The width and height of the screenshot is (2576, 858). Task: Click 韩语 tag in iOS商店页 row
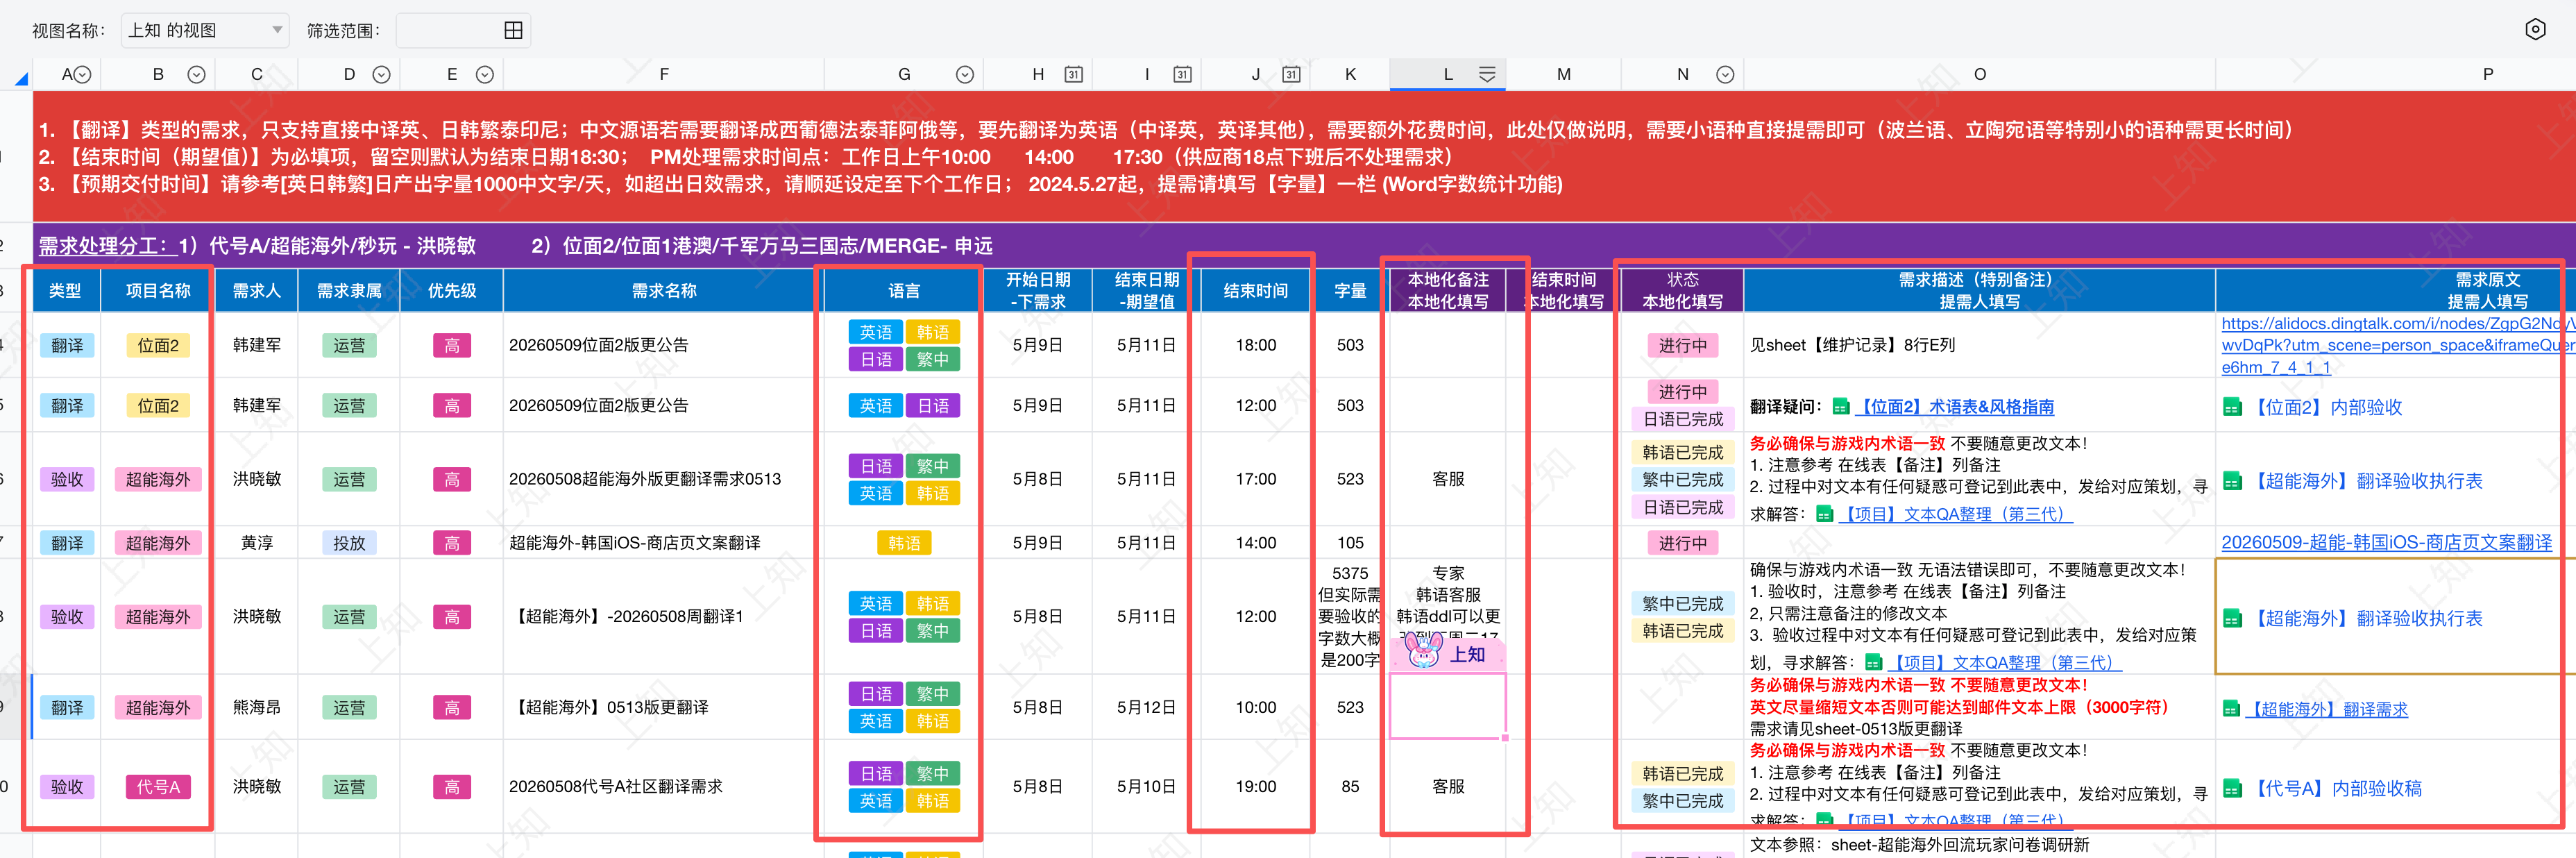click(904, 543)
